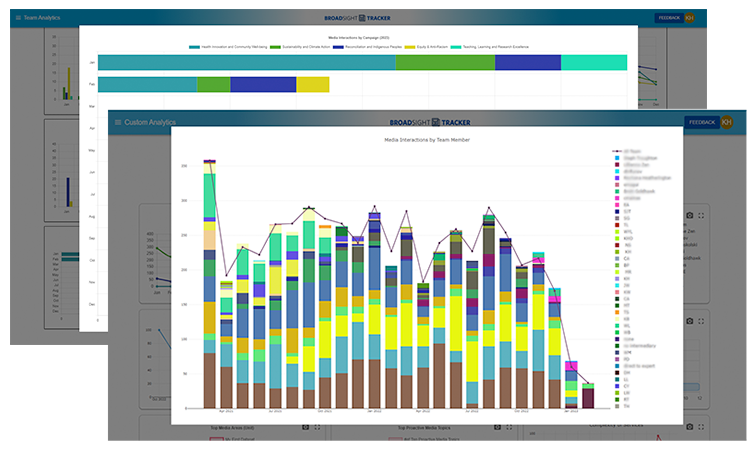755x449 pixels.
Task: Click Team Analytics page title
Action: (x=42, y=18)
